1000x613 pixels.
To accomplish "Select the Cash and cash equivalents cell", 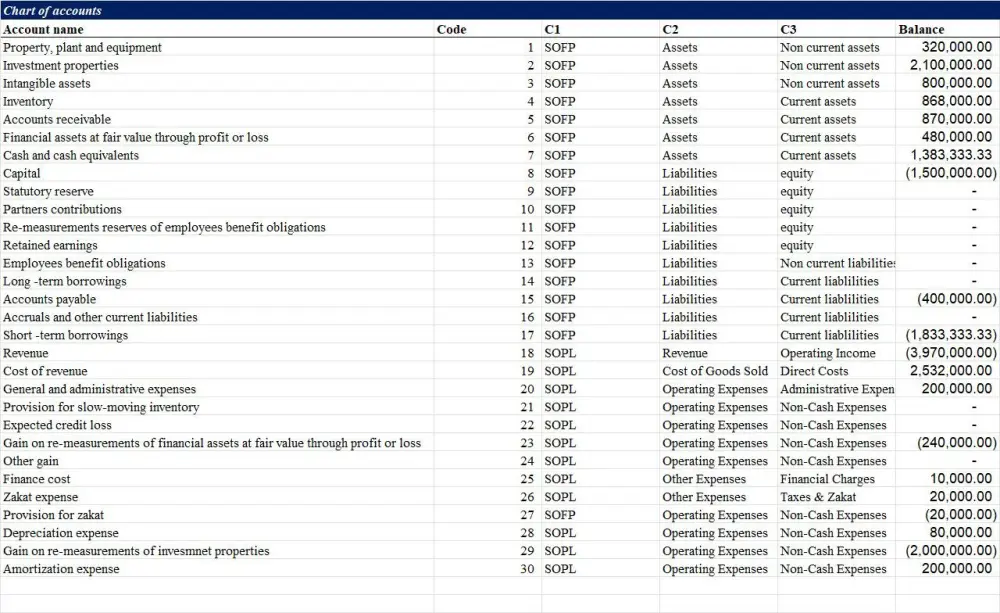I will point(71,155).
